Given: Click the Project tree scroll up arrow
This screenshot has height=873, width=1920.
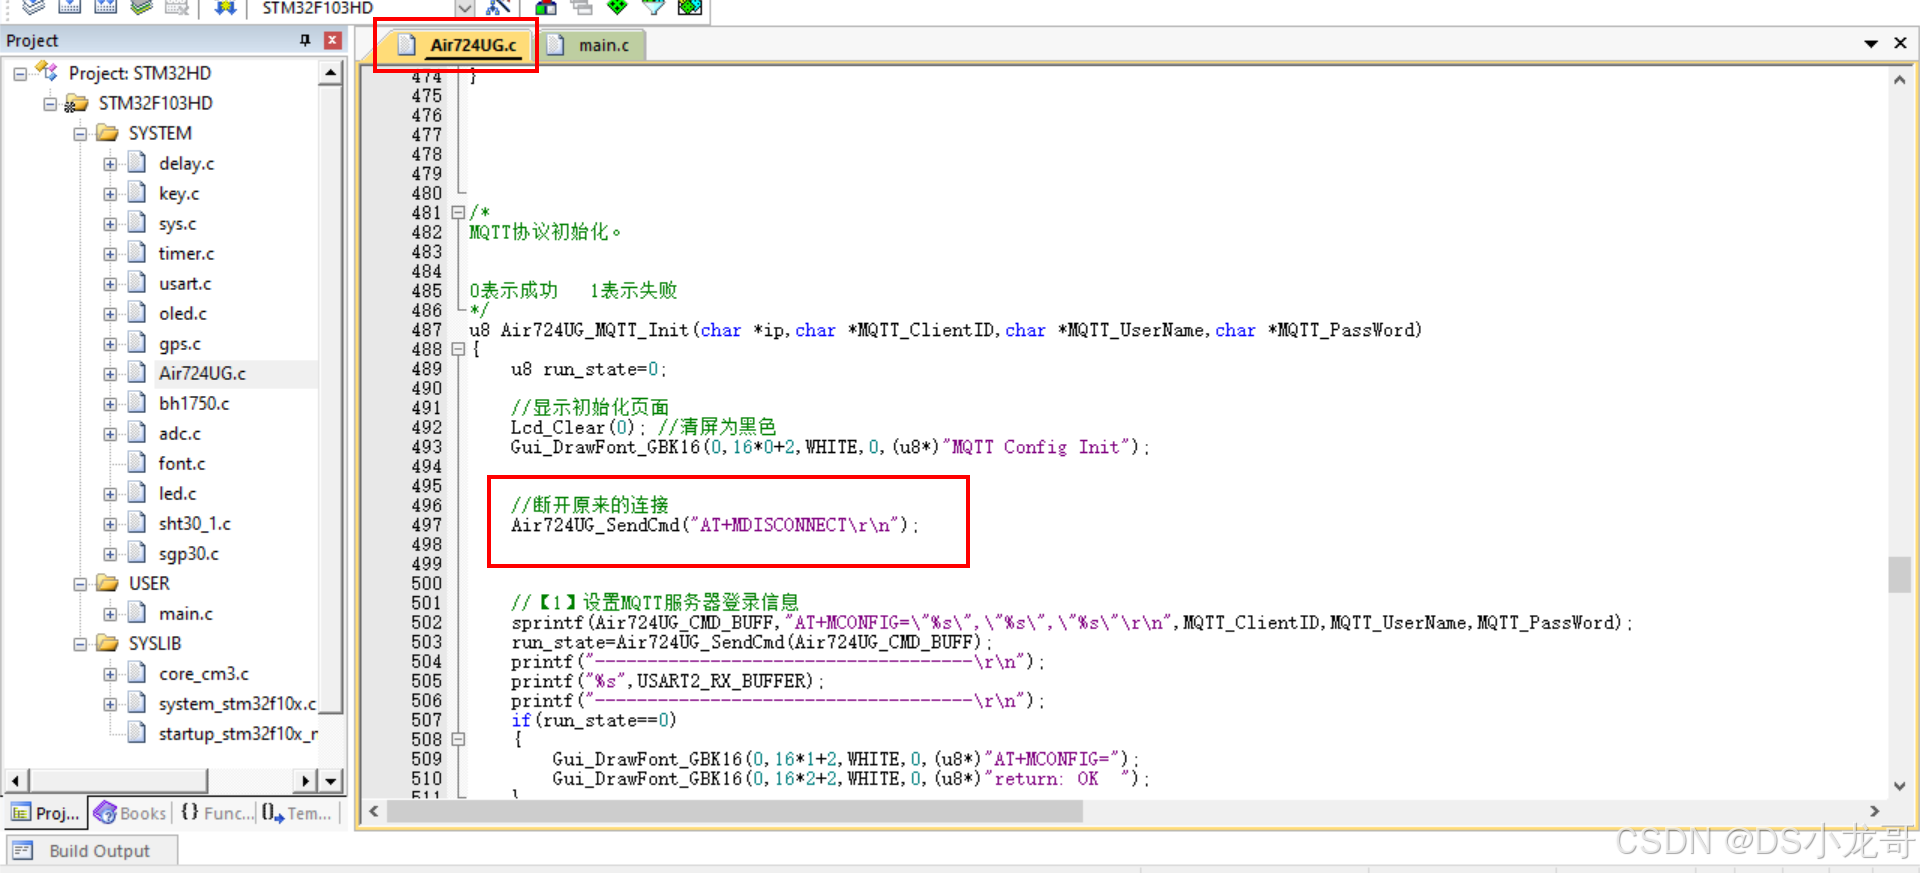Looking at the screenshot, I should pyautogui.click(x=330, y=74).
